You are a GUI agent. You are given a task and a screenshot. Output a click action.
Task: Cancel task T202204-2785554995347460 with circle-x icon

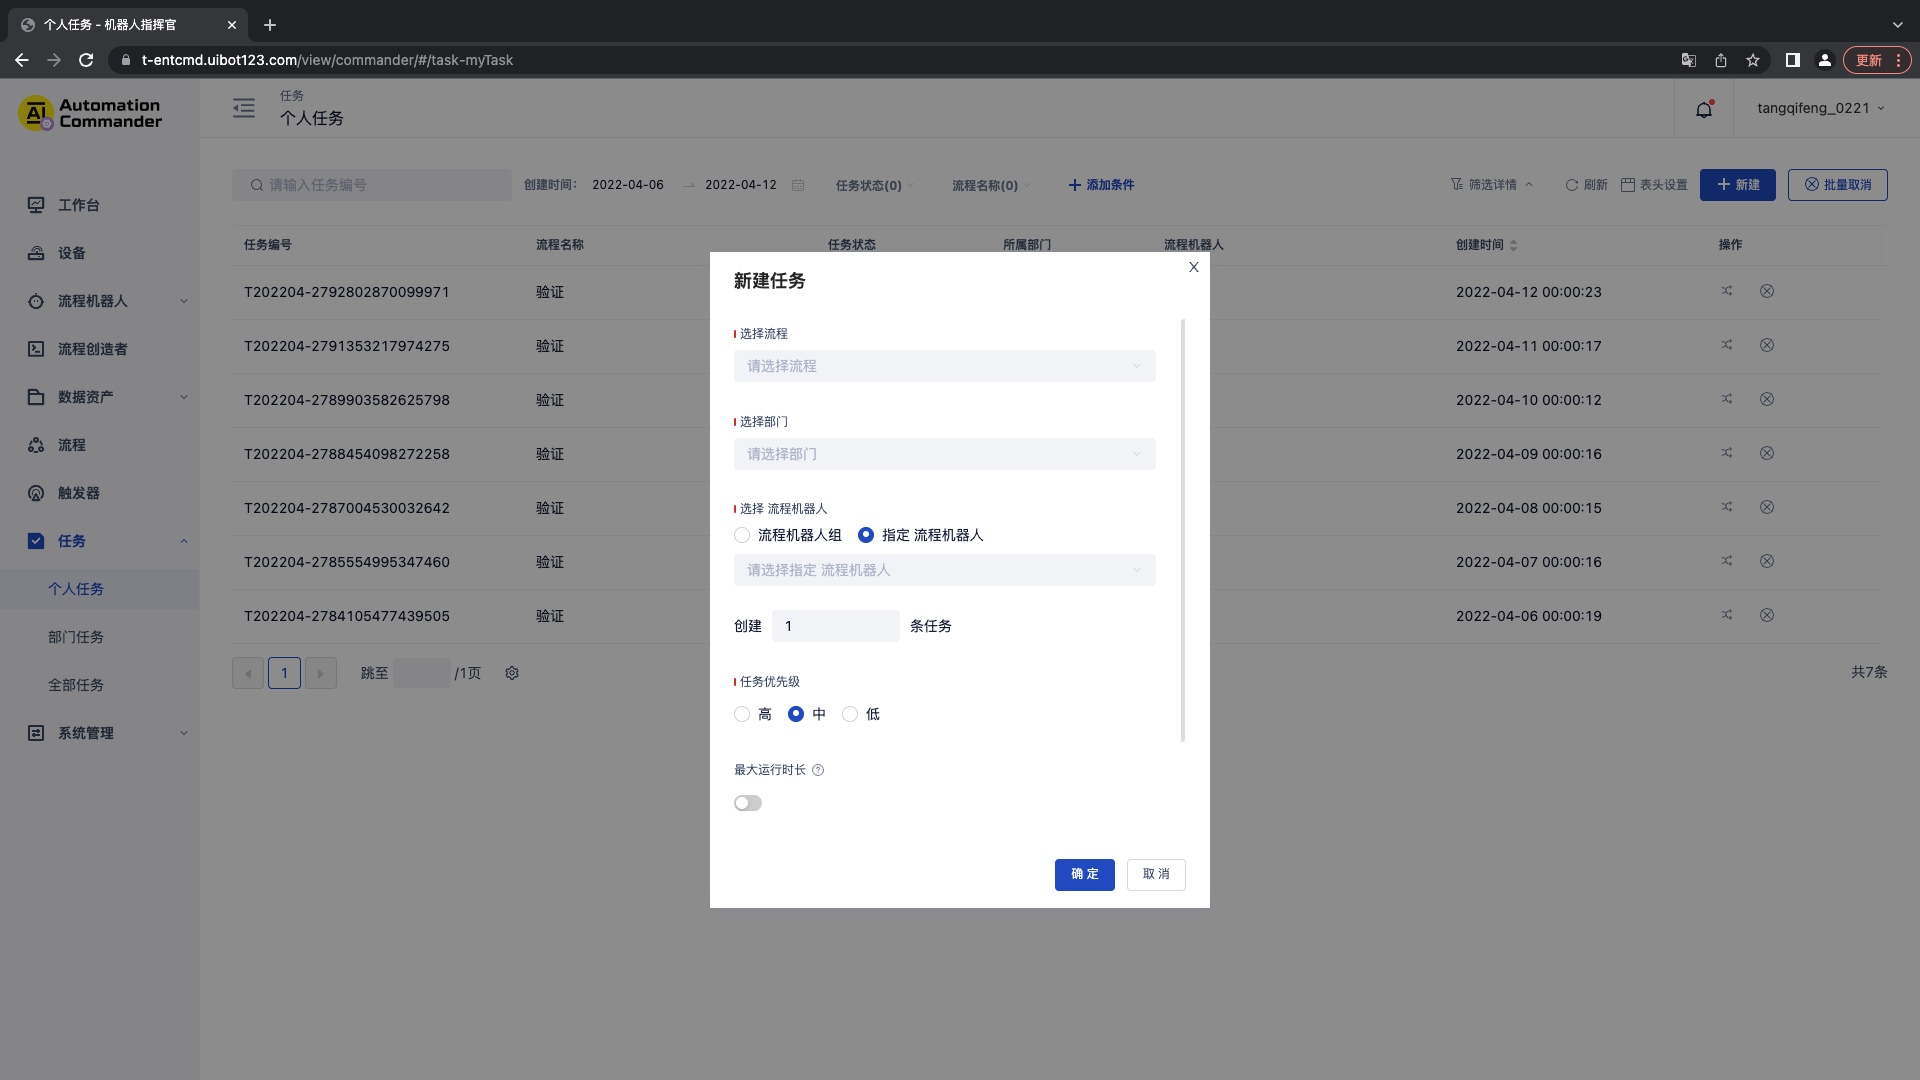(1767, 561)
